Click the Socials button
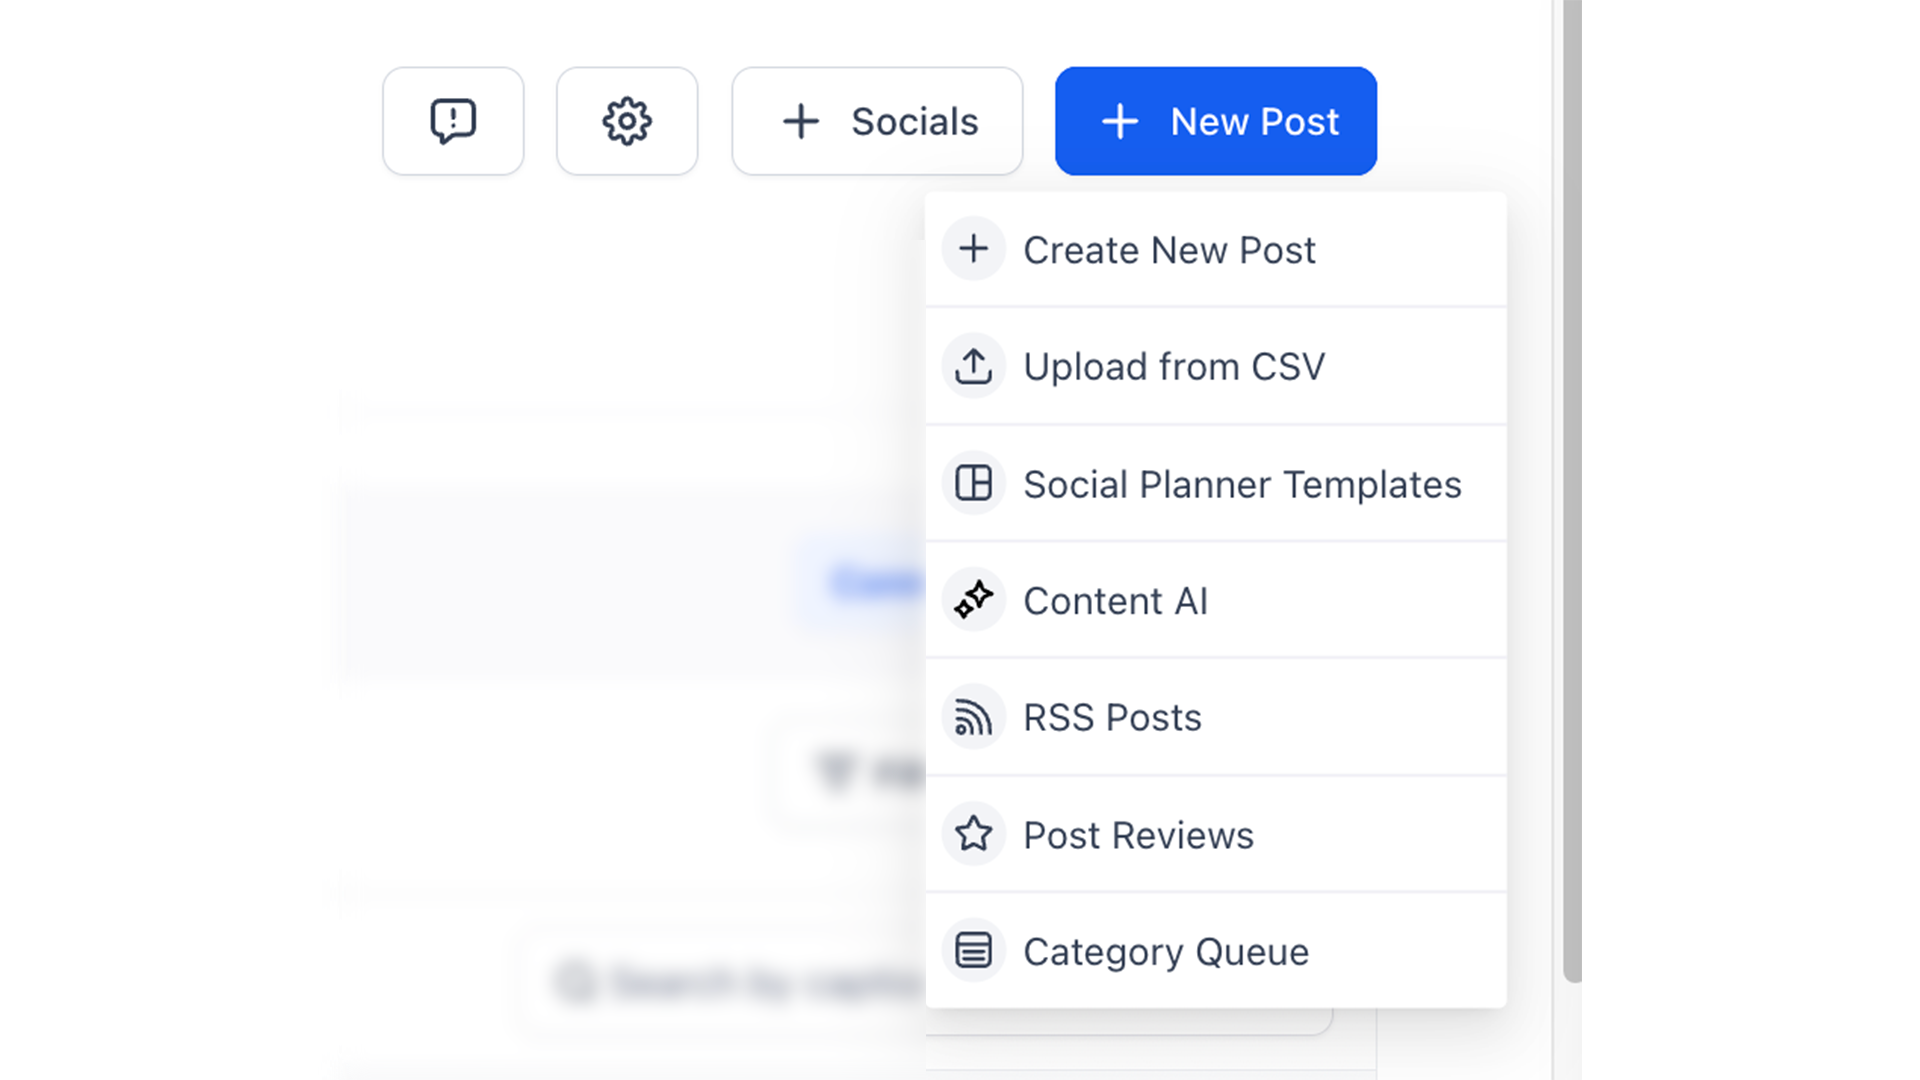Image resolution: width=1920 pixels, height=1080 pixels. [x=877, y=121]
